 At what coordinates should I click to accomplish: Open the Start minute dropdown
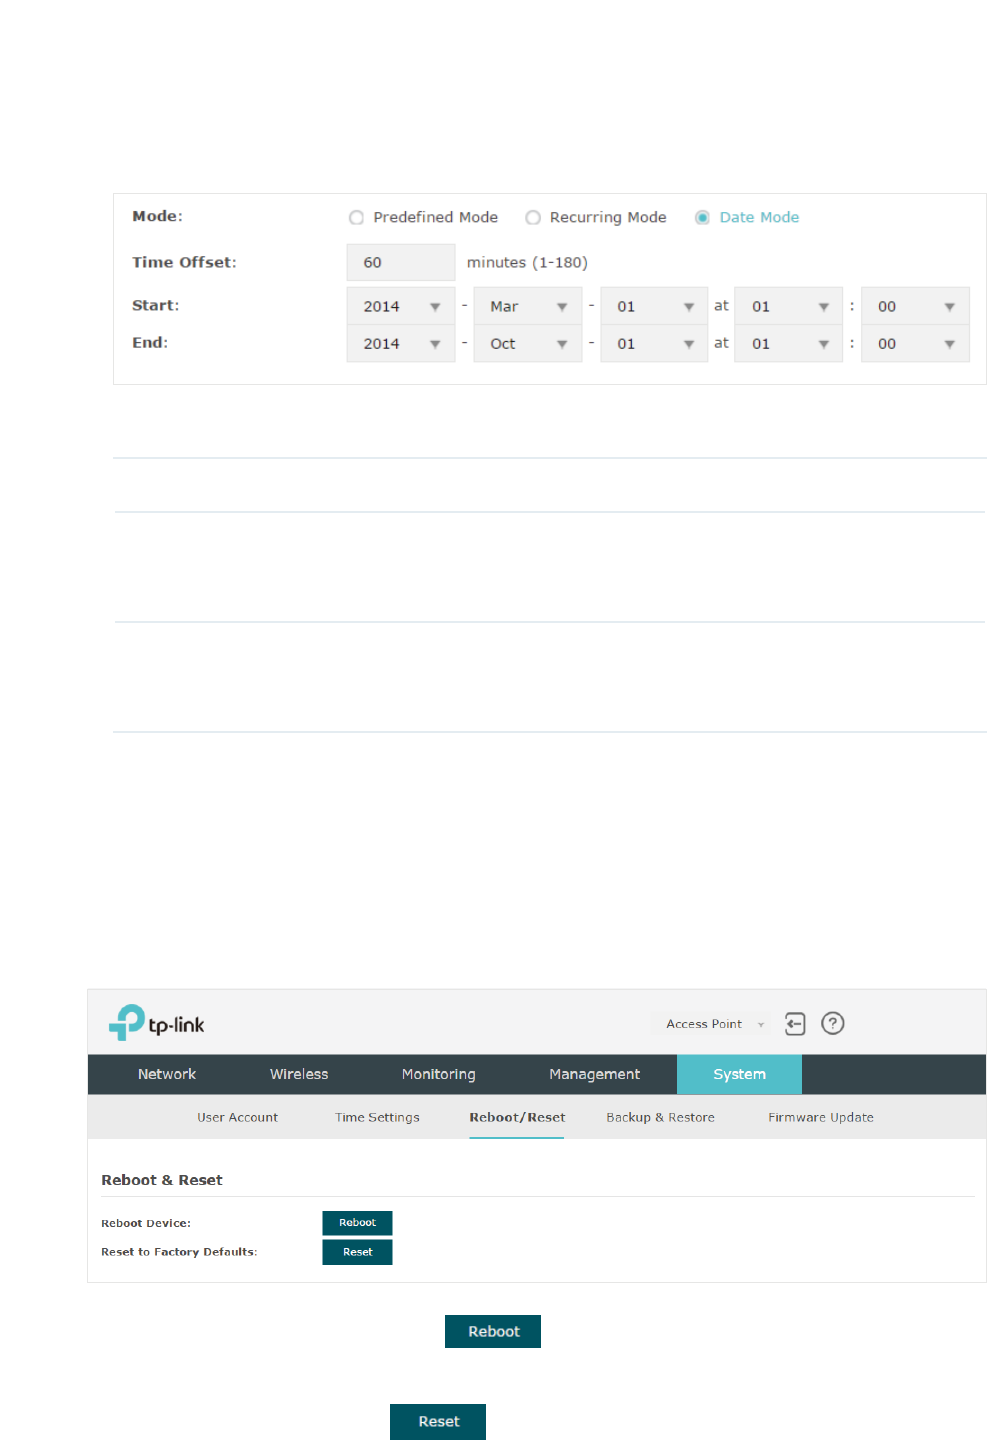(915, 306)
